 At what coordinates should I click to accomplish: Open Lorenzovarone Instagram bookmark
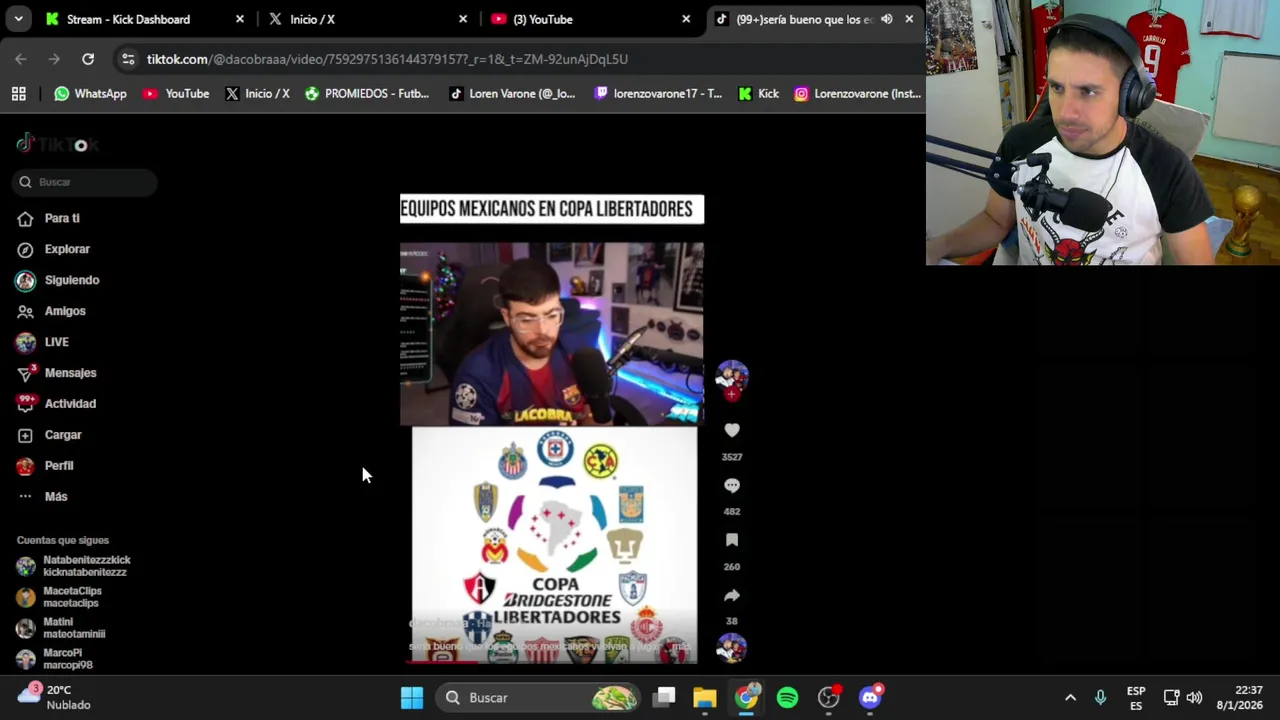click(857, 94)
